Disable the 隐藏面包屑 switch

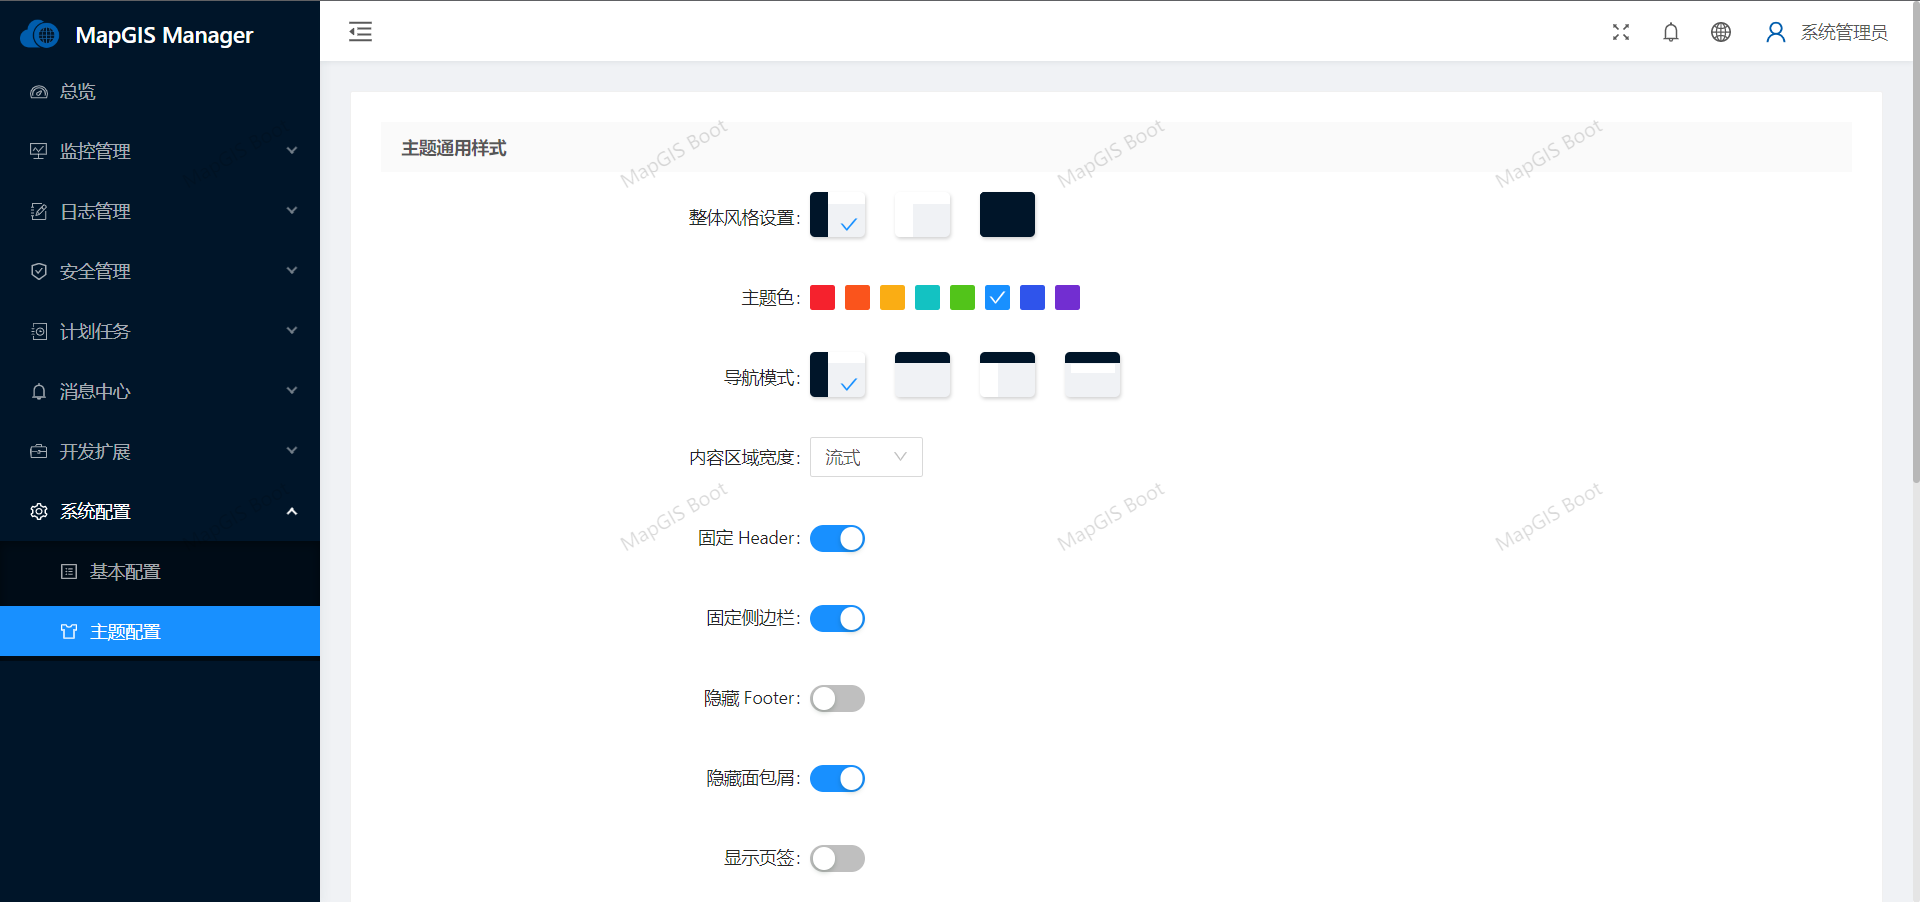837,778
